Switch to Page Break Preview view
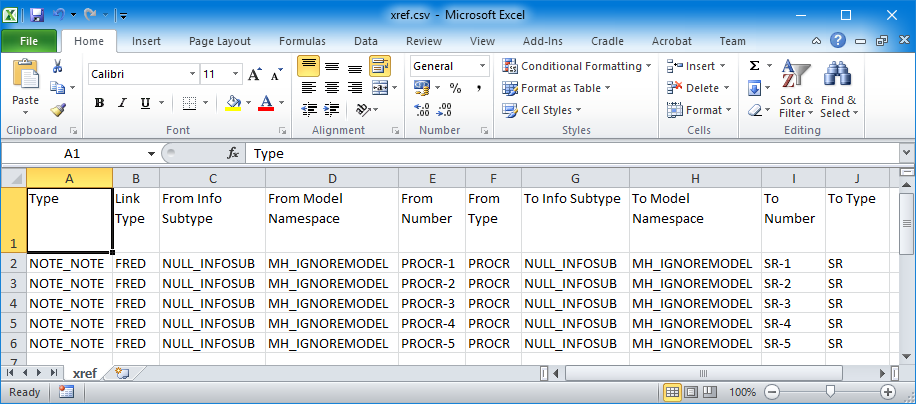Image resolution: width=916 pixels, height=404 pixels. click(x=709, y=392)
